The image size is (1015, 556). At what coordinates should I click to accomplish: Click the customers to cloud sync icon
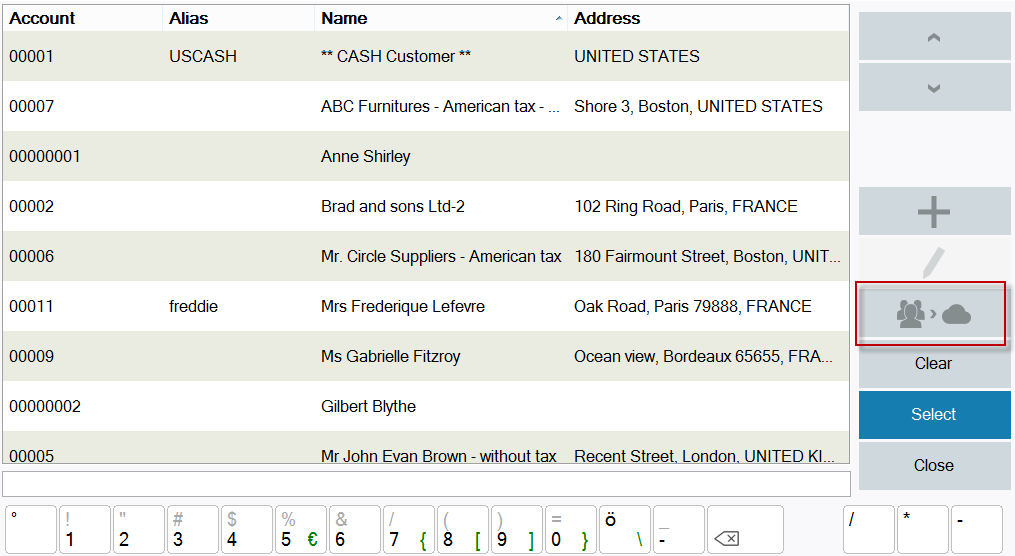click(x=933, y=314)
